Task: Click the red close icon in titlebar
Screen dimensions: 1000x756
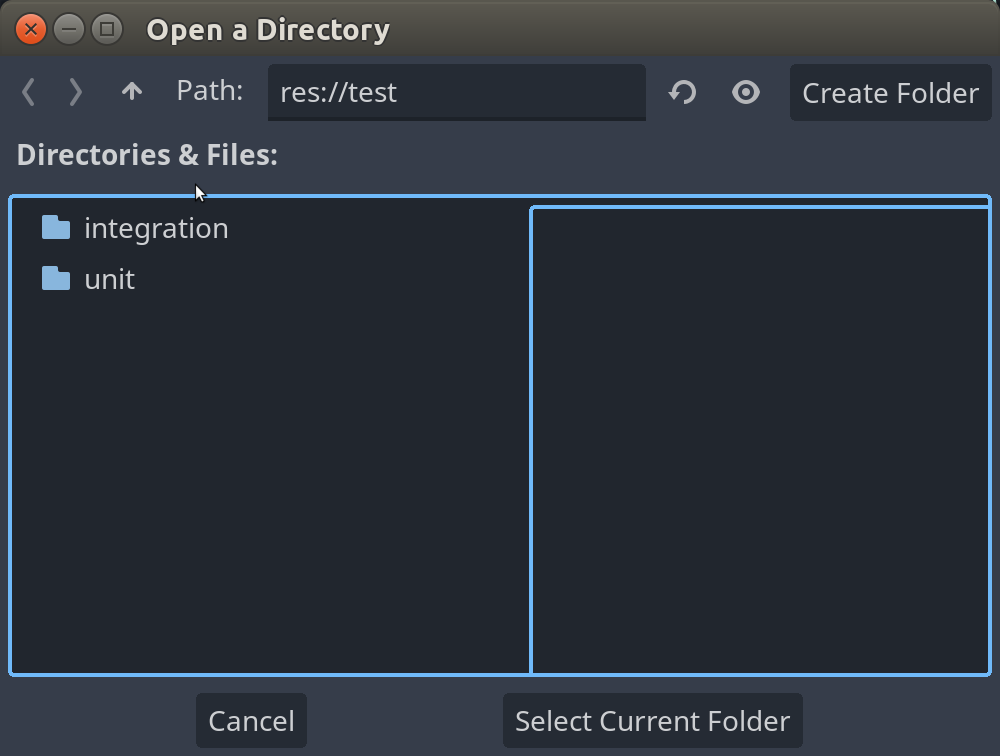Action: click(29, 29)
